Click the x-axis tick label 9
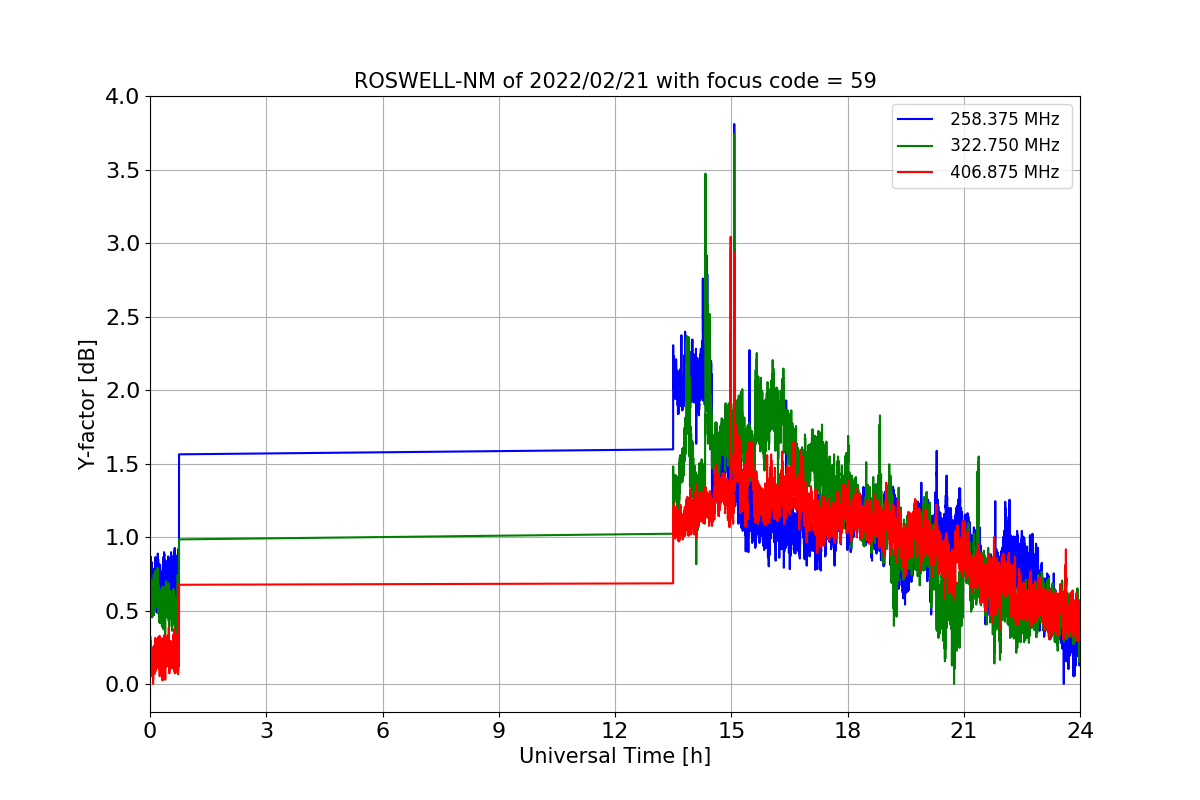1200x800 pixels. pyautogui.click(x=499, y=731)
